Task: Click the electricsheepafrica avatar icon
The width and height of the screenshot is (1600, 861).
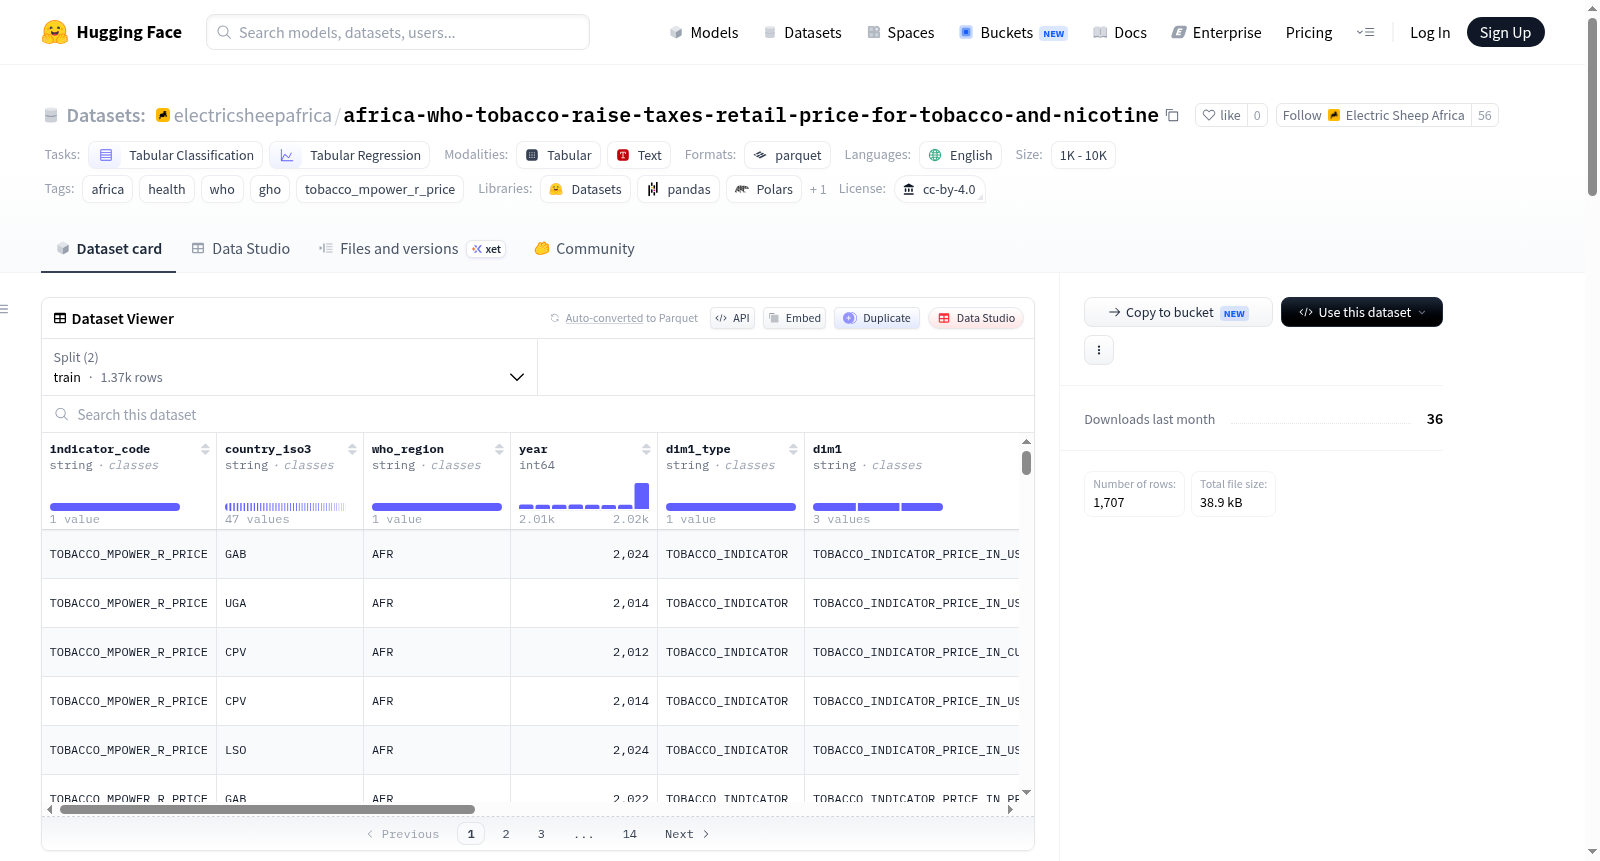Action: pos(163,115)
